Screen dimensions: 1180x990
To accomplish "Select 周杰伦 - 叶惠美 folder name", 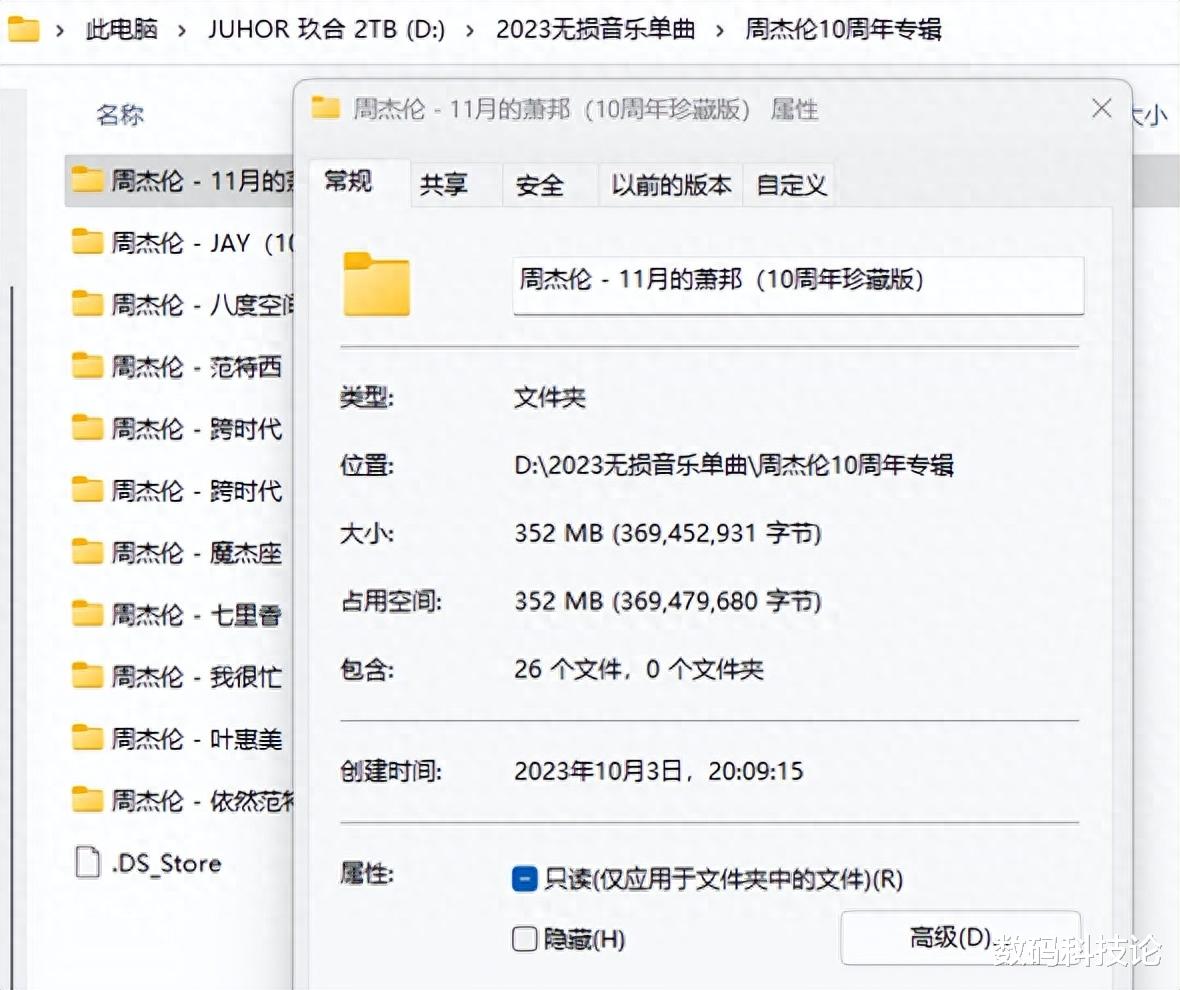I will pos(196,739).
